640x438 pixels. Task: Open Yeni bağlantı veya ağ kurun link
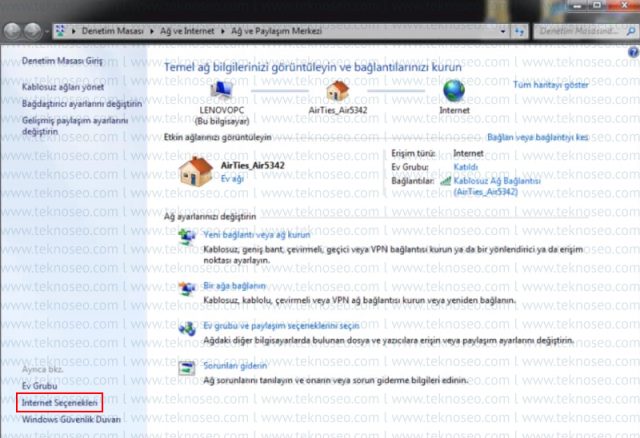(257, 235)
